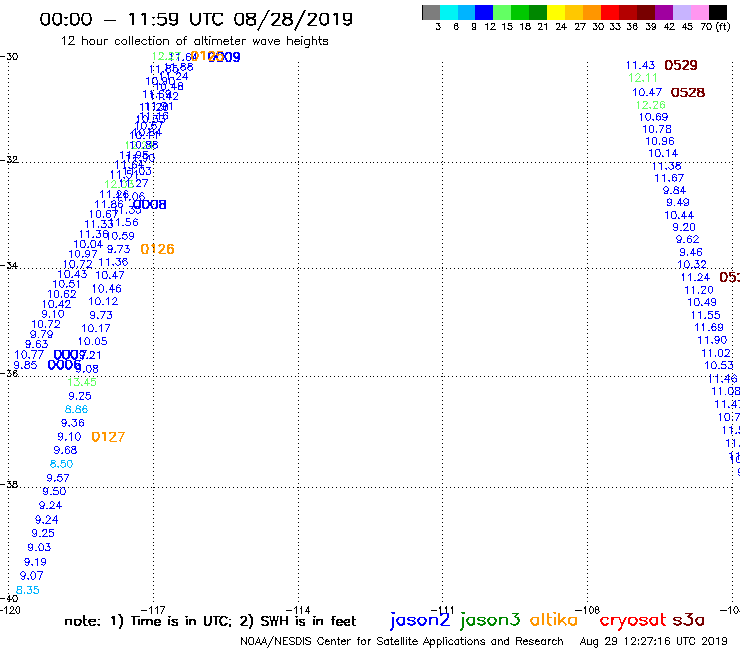Click the 11.02 wave height value

716,354
